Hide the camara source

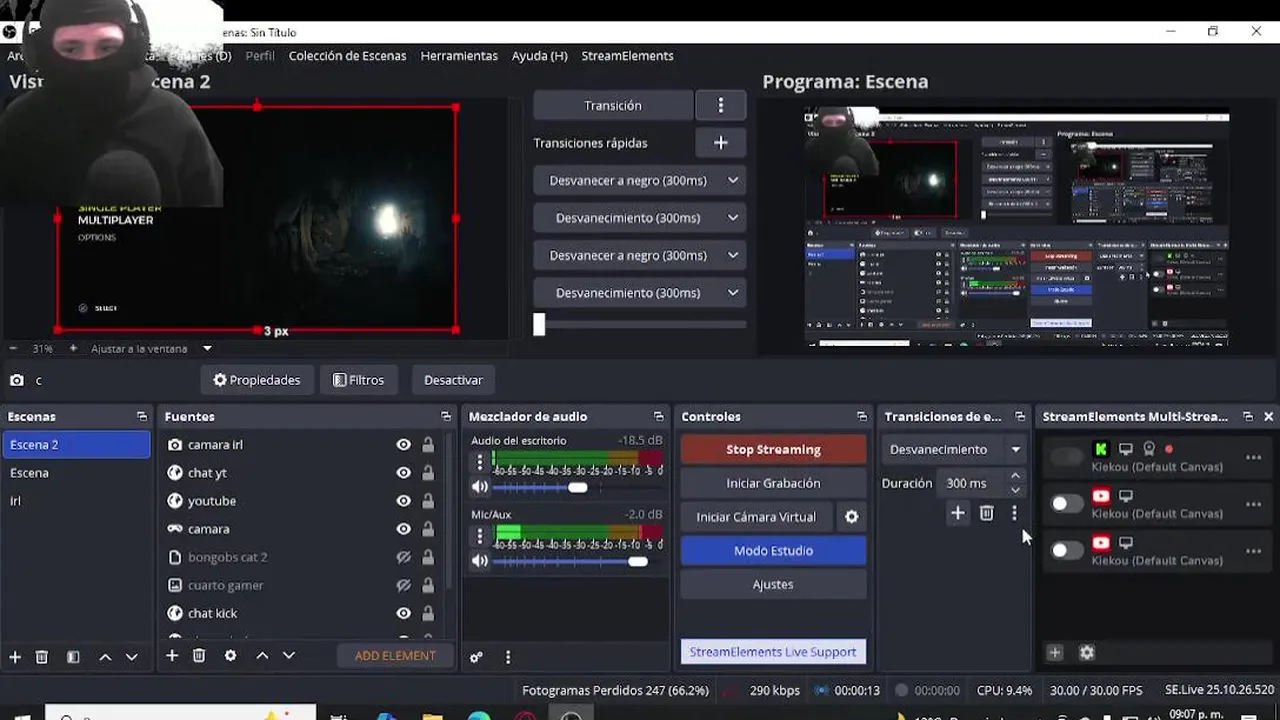[404, 529]
